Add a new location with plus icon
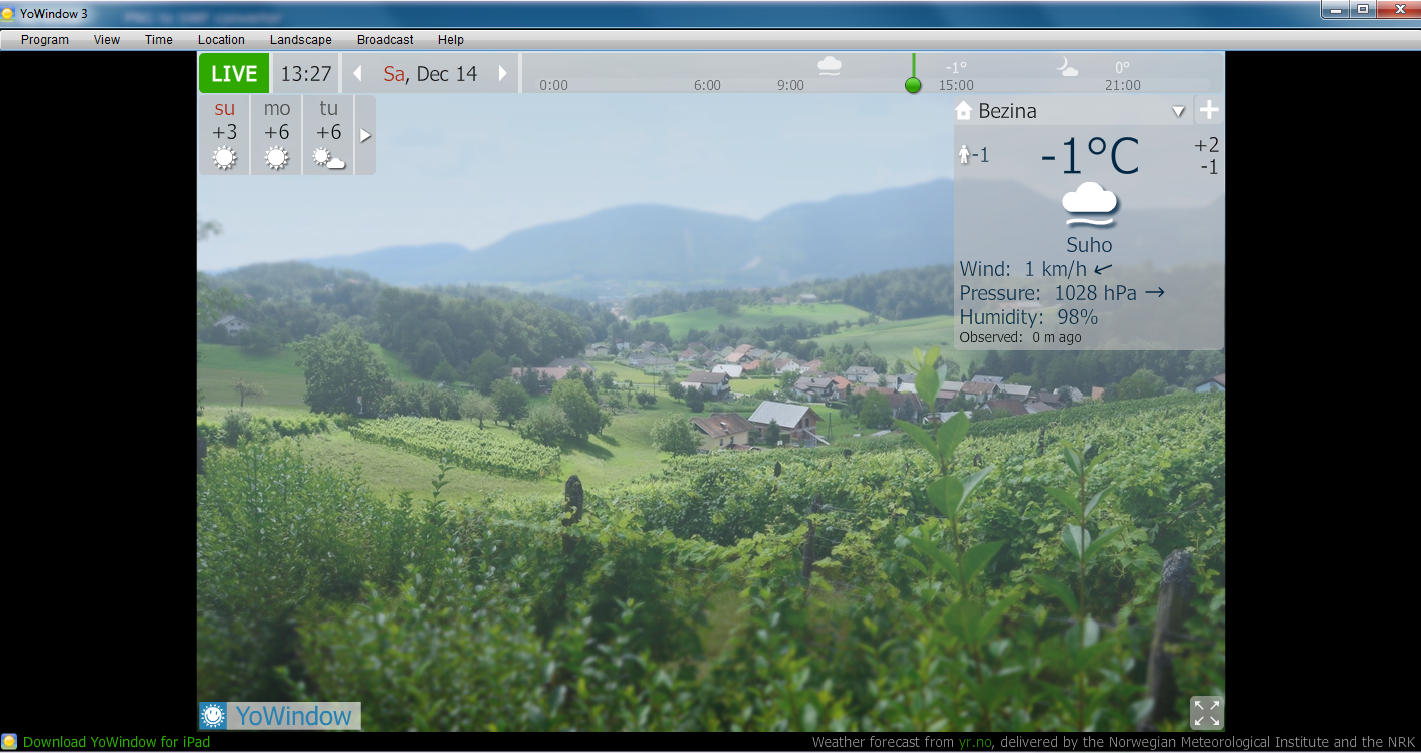Image resolution: width=1421 pixels, height=753 pixels. pos(1209,110)
